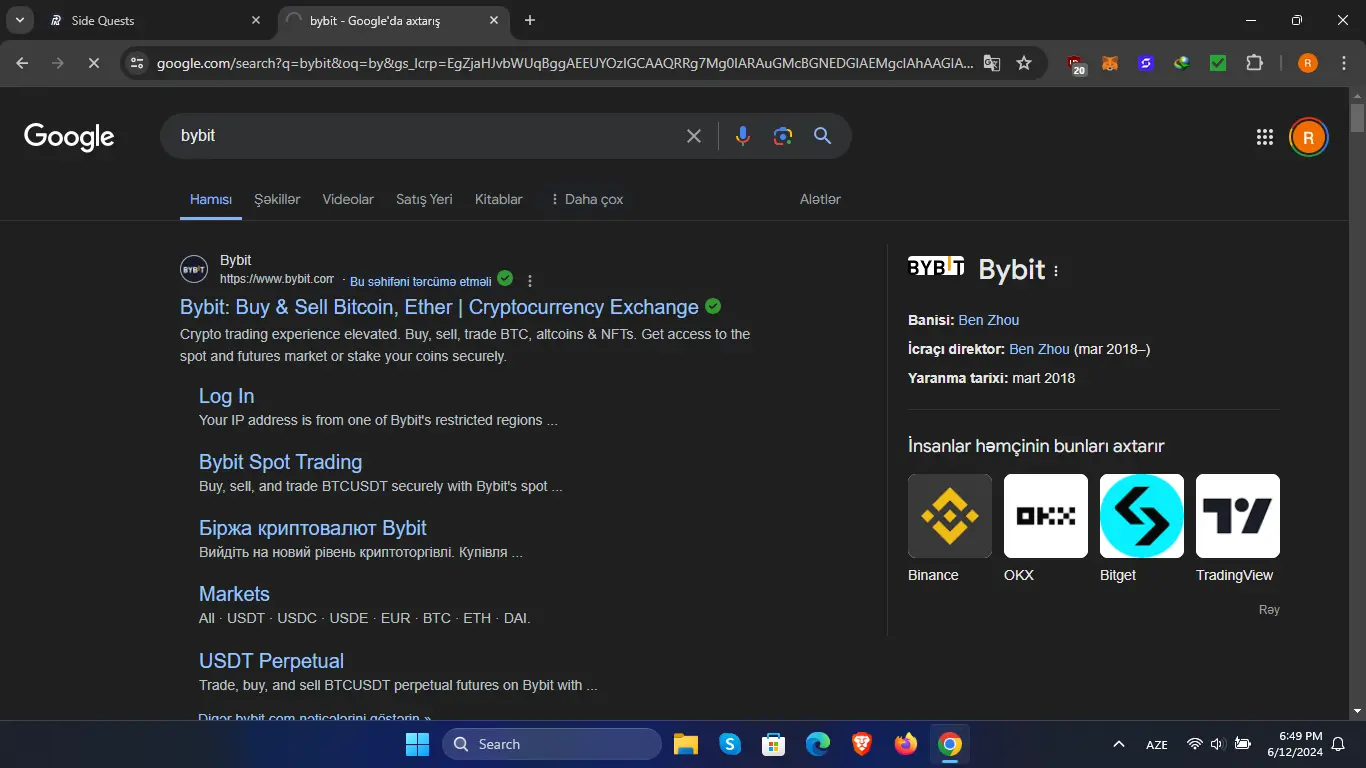
Task: Open the options dots next to Bybit panel title
Action: pyautogui.click(x=1056, y=270)
